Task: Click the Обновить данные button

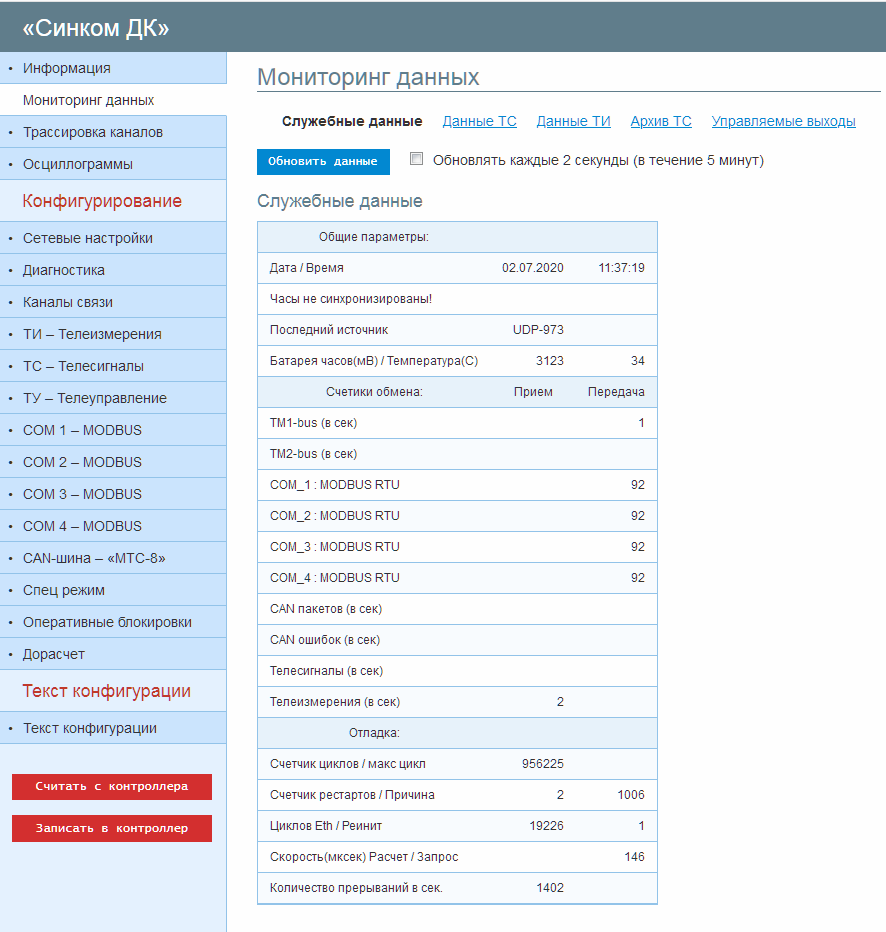Action: coord(323,161)
